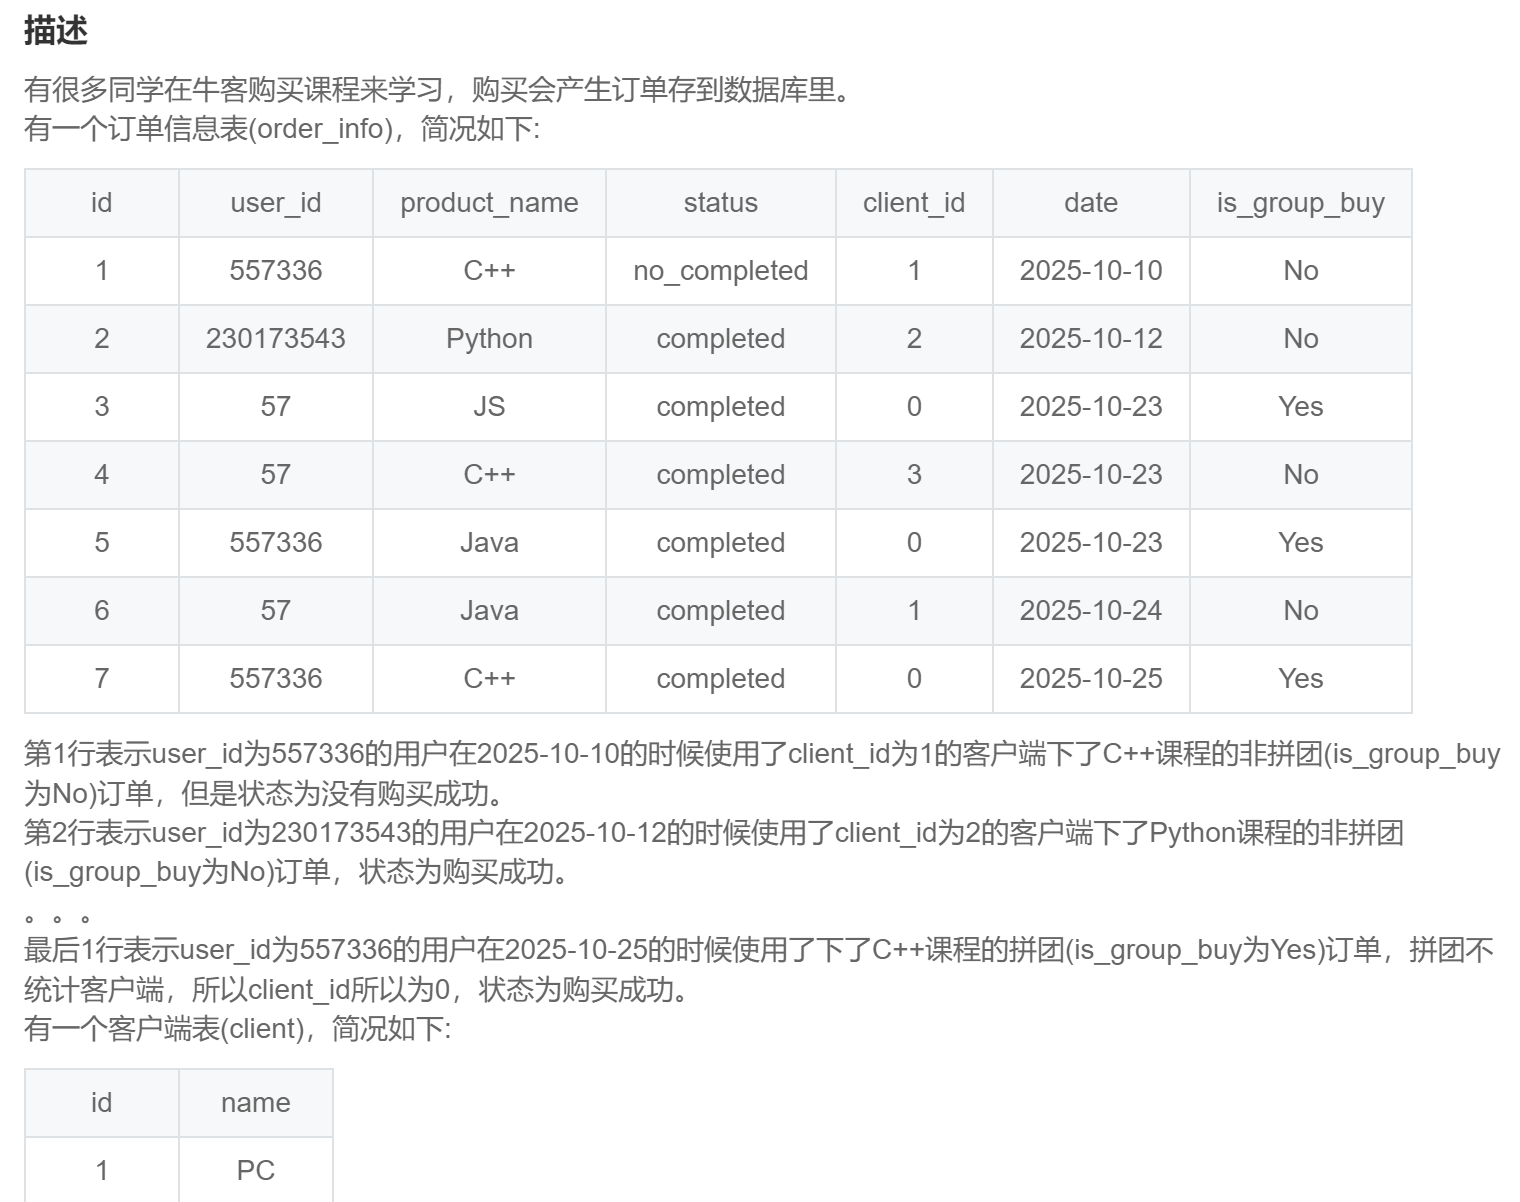Select the C++ cell in order row 4
Viewport: 1520px width, 1202px height.
(489, 475)
